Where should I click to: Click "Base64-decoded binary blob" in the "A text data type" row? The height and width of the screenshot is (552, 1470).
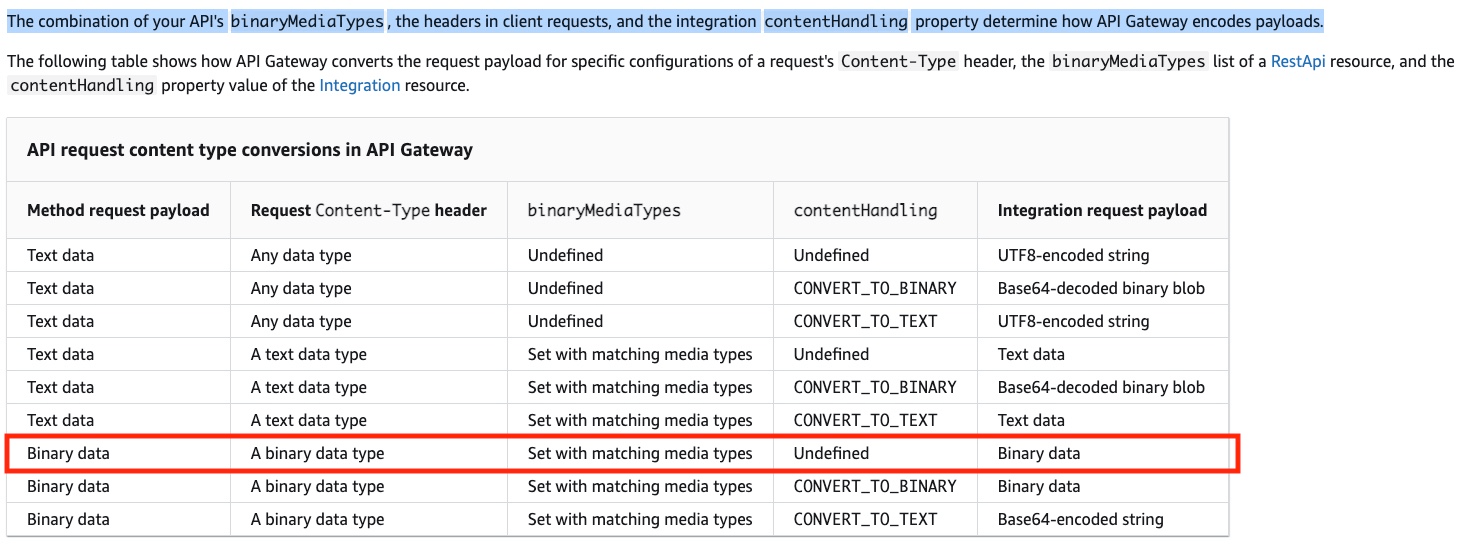coord(1101,387)
